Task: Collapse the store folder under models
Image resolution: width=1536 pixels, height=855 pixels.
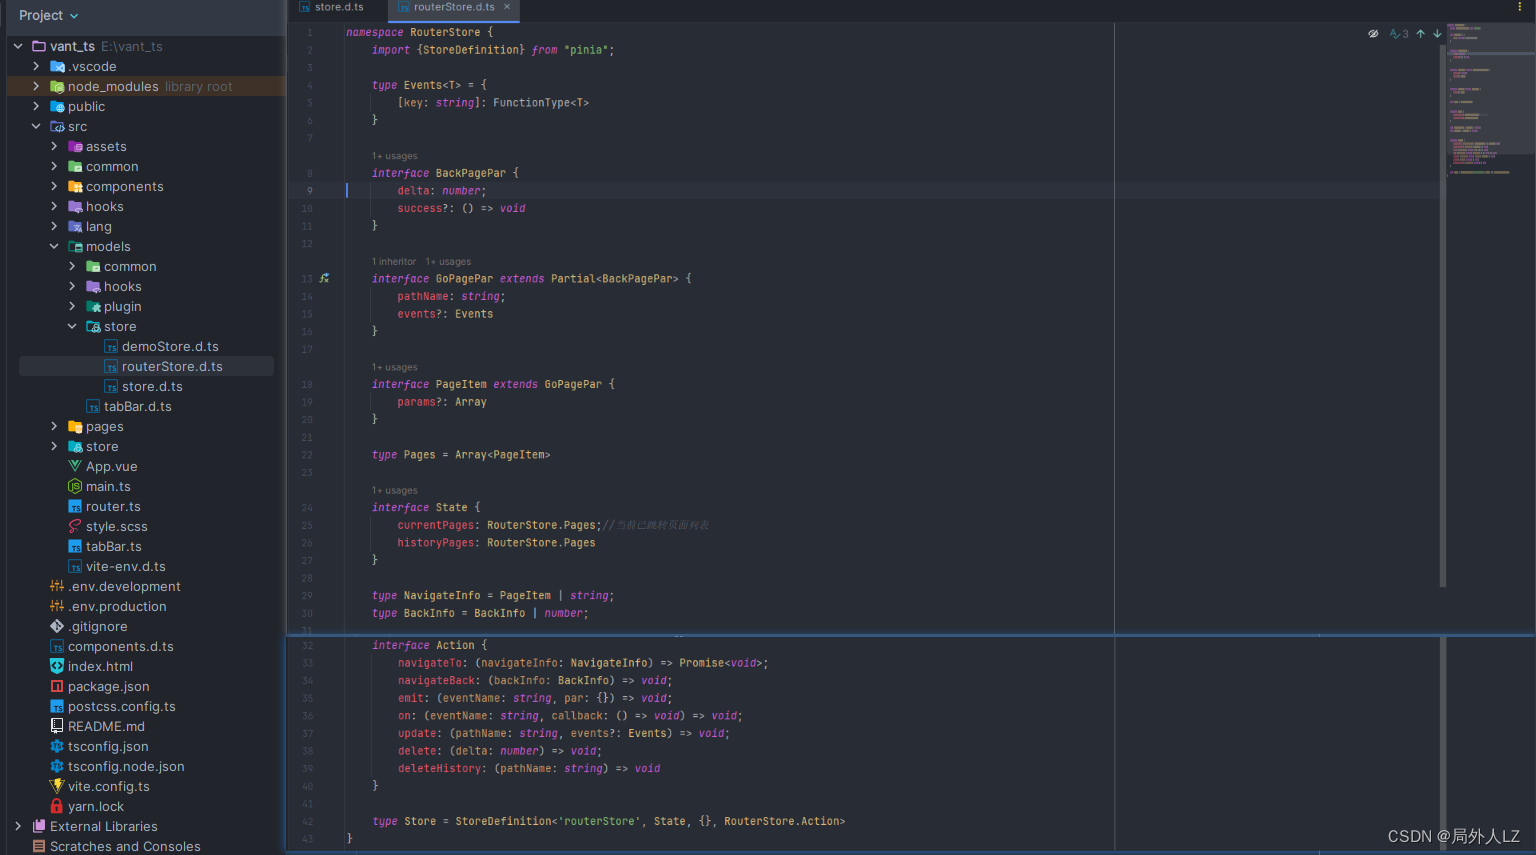Action: (72, 326)
